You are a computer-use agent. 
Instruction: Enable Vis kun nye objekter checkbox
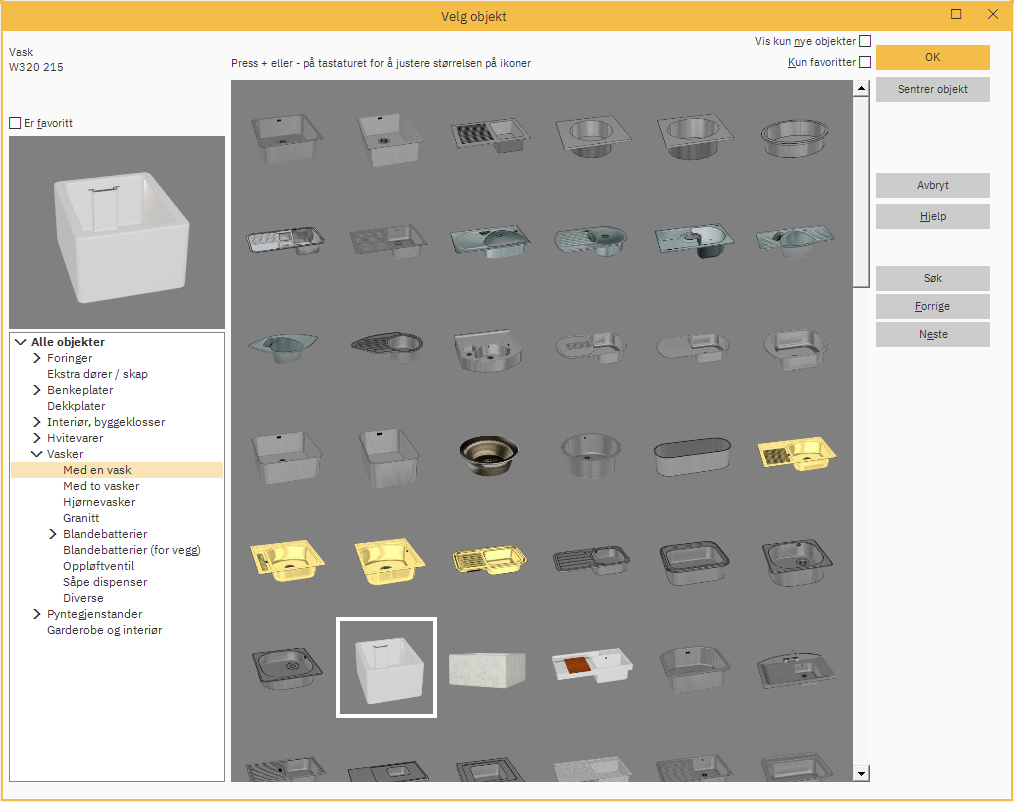865,41
